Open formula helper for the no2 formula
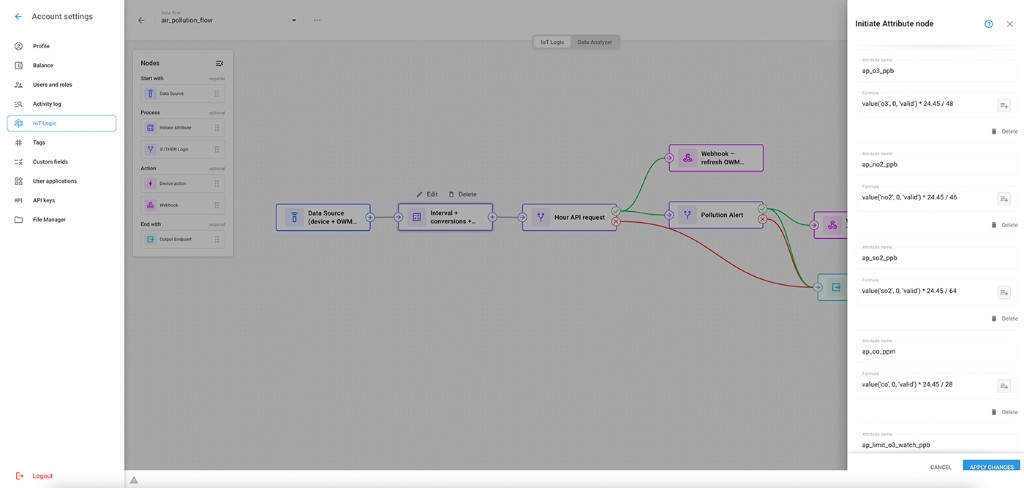Screen dimensions: 1024x488 [x=1004, y=199]
